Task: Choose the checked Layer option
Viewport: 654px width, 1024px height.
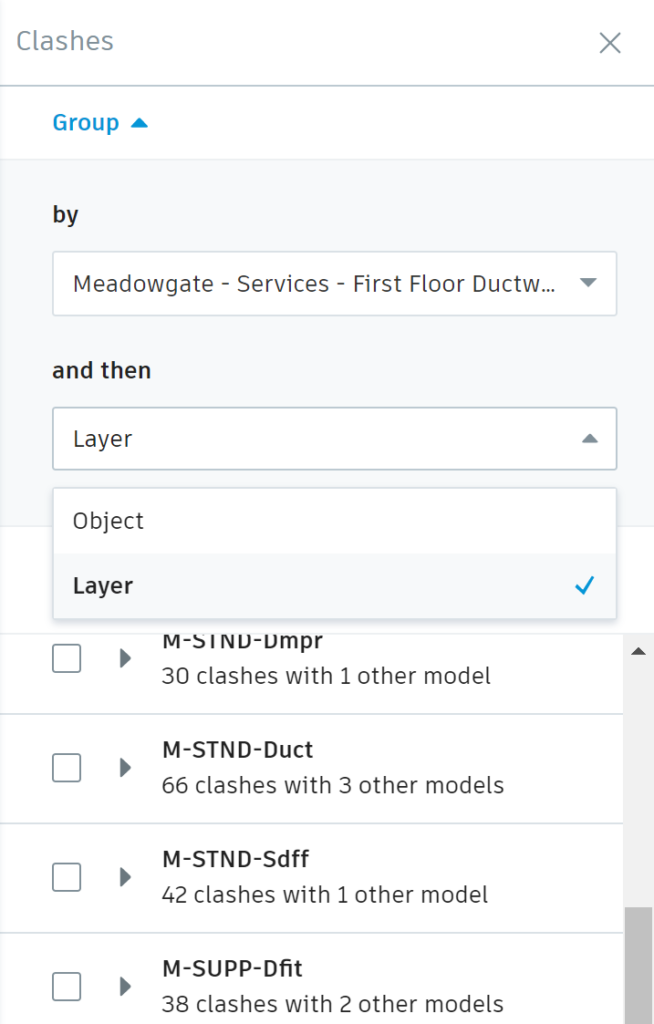Action: coord(335,586)
